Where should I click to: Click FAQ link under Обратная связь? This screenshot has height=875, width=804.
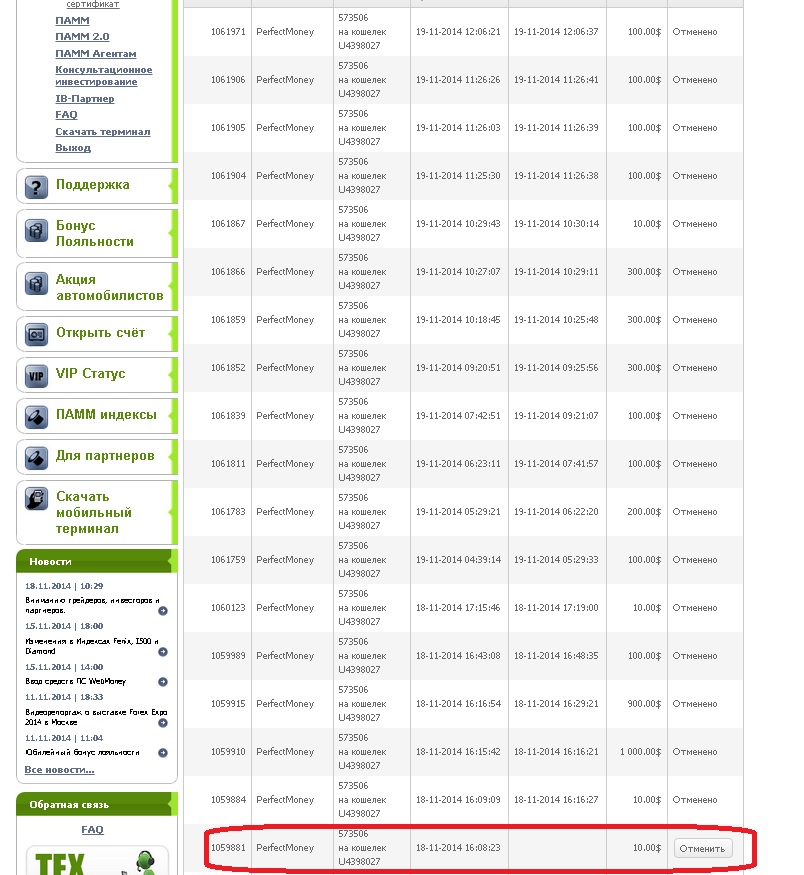click(x=93, y=830)
